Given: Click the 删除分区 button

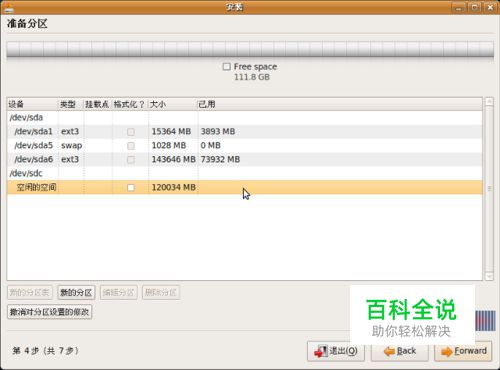Looking at the screenshot, I should pyautogui.click(x=161, y=293).
